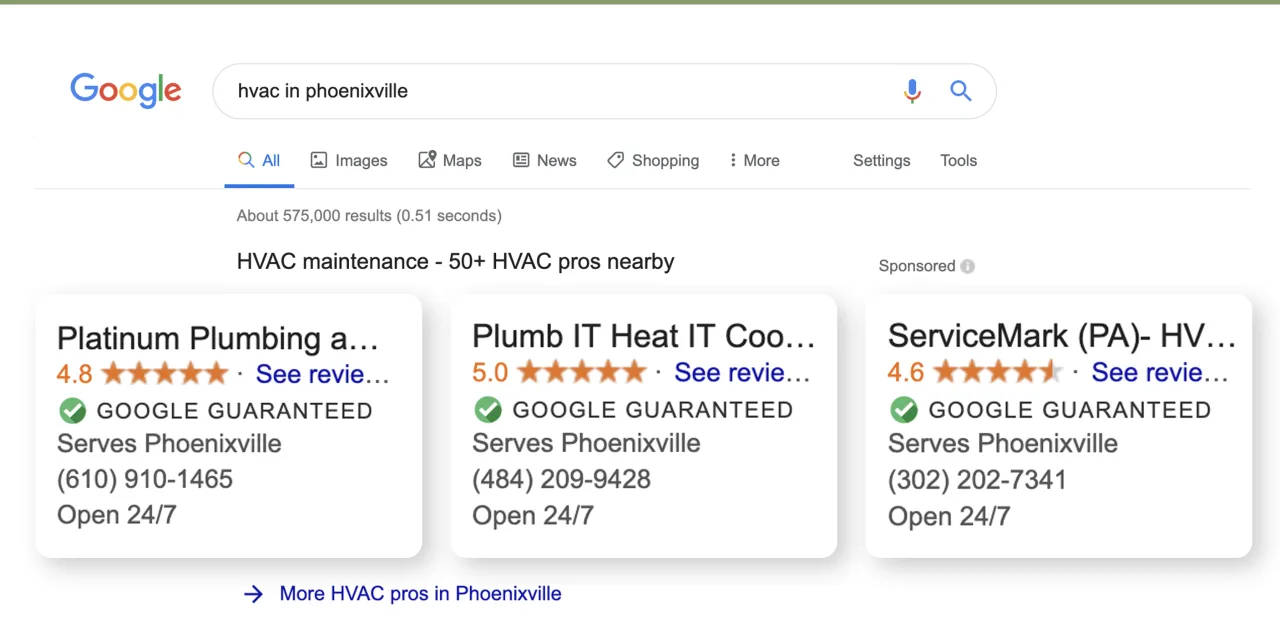
Task: Start voice search with microphone icon
Action: [x=912, y=91]
